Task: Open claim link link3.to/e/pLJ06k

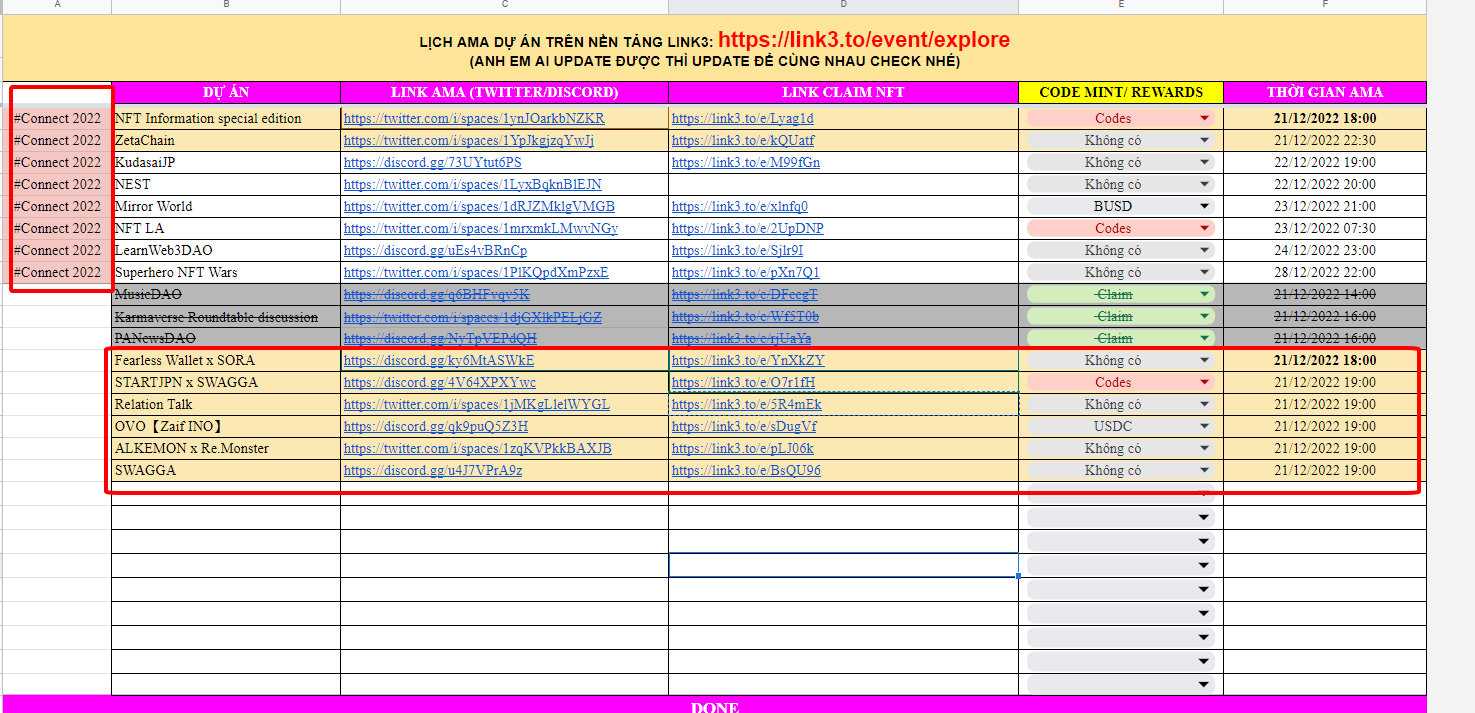Action: pyautogui.click(x=743, y=448)
